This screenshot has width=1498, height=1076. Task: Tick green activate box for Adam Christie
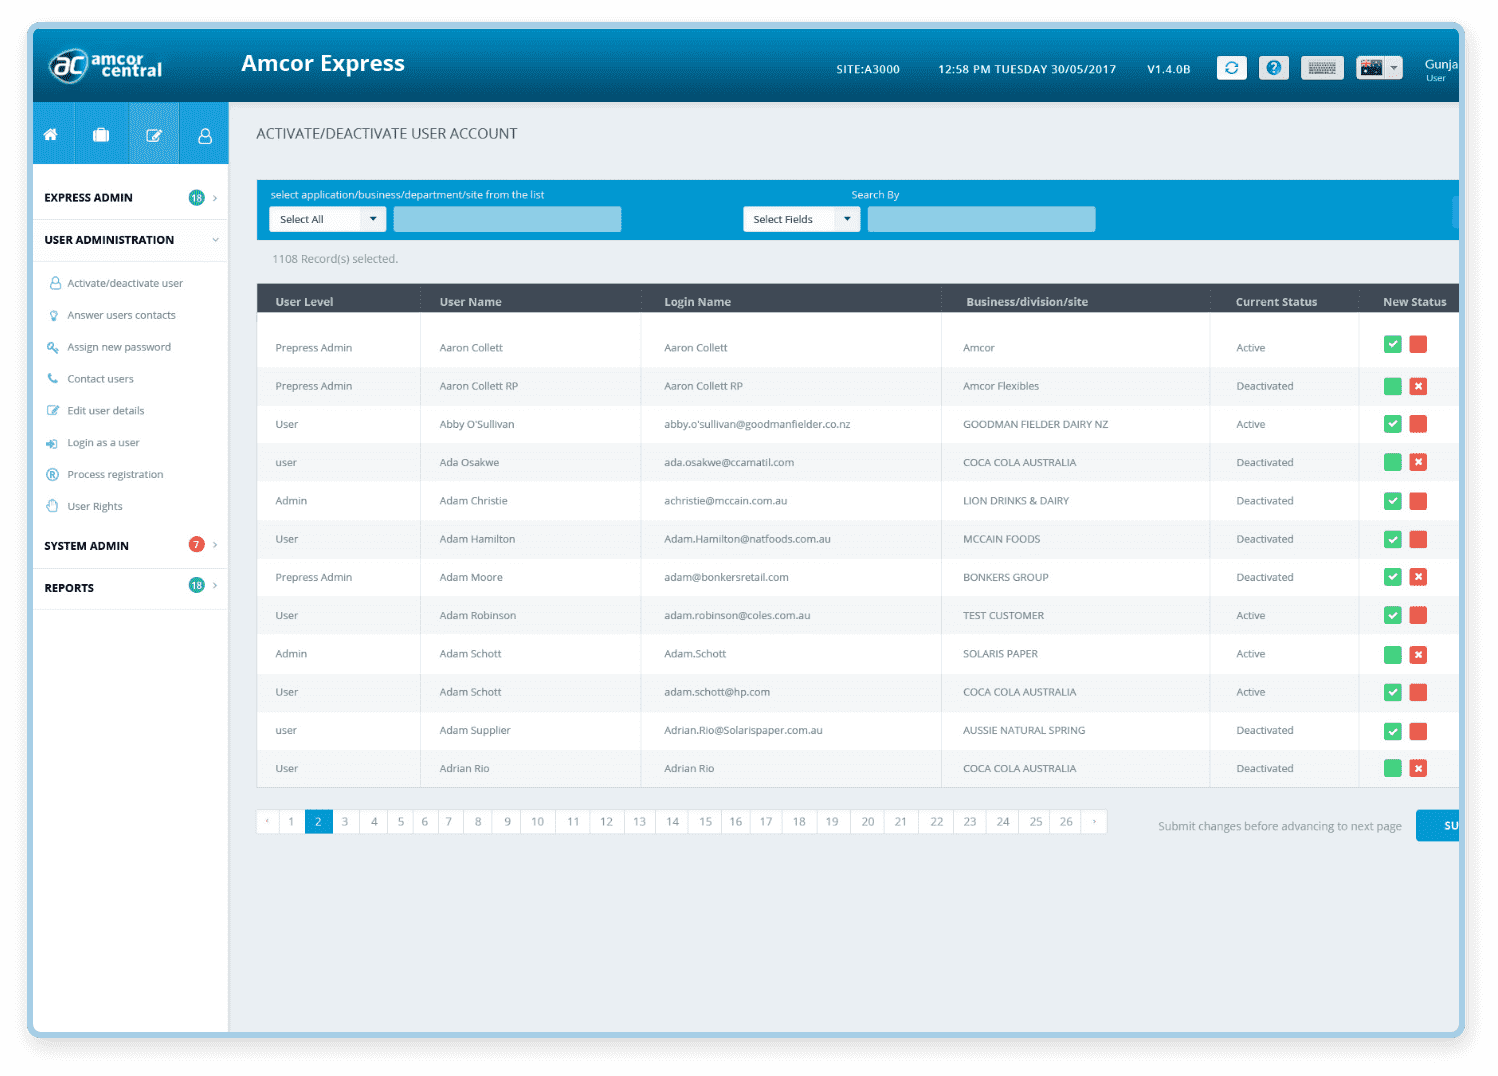coord(1392,501)
